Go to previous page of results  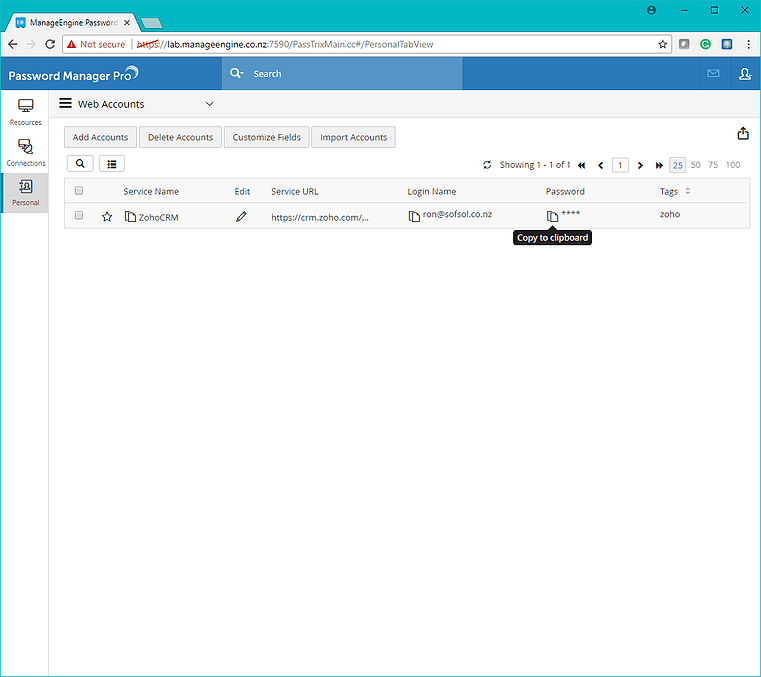pos(600,165)
